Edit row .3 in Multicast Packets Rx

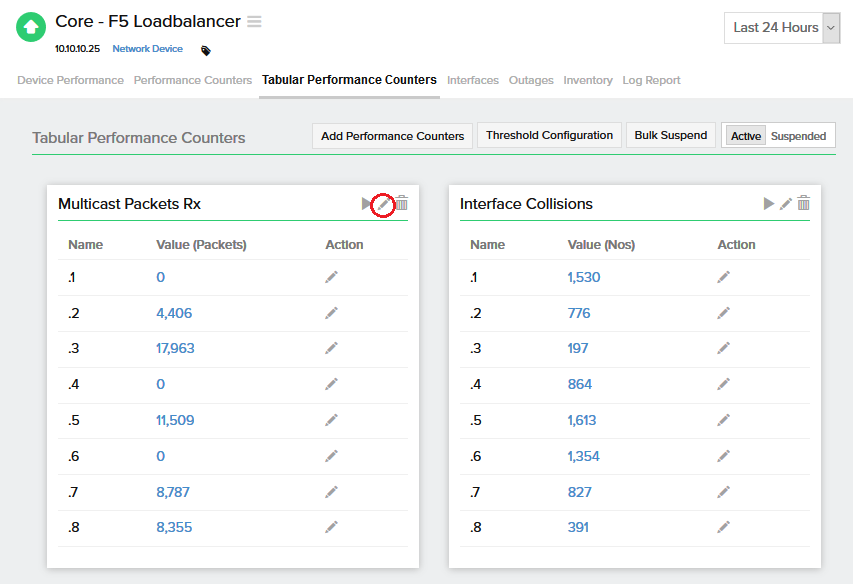(331, 349)
